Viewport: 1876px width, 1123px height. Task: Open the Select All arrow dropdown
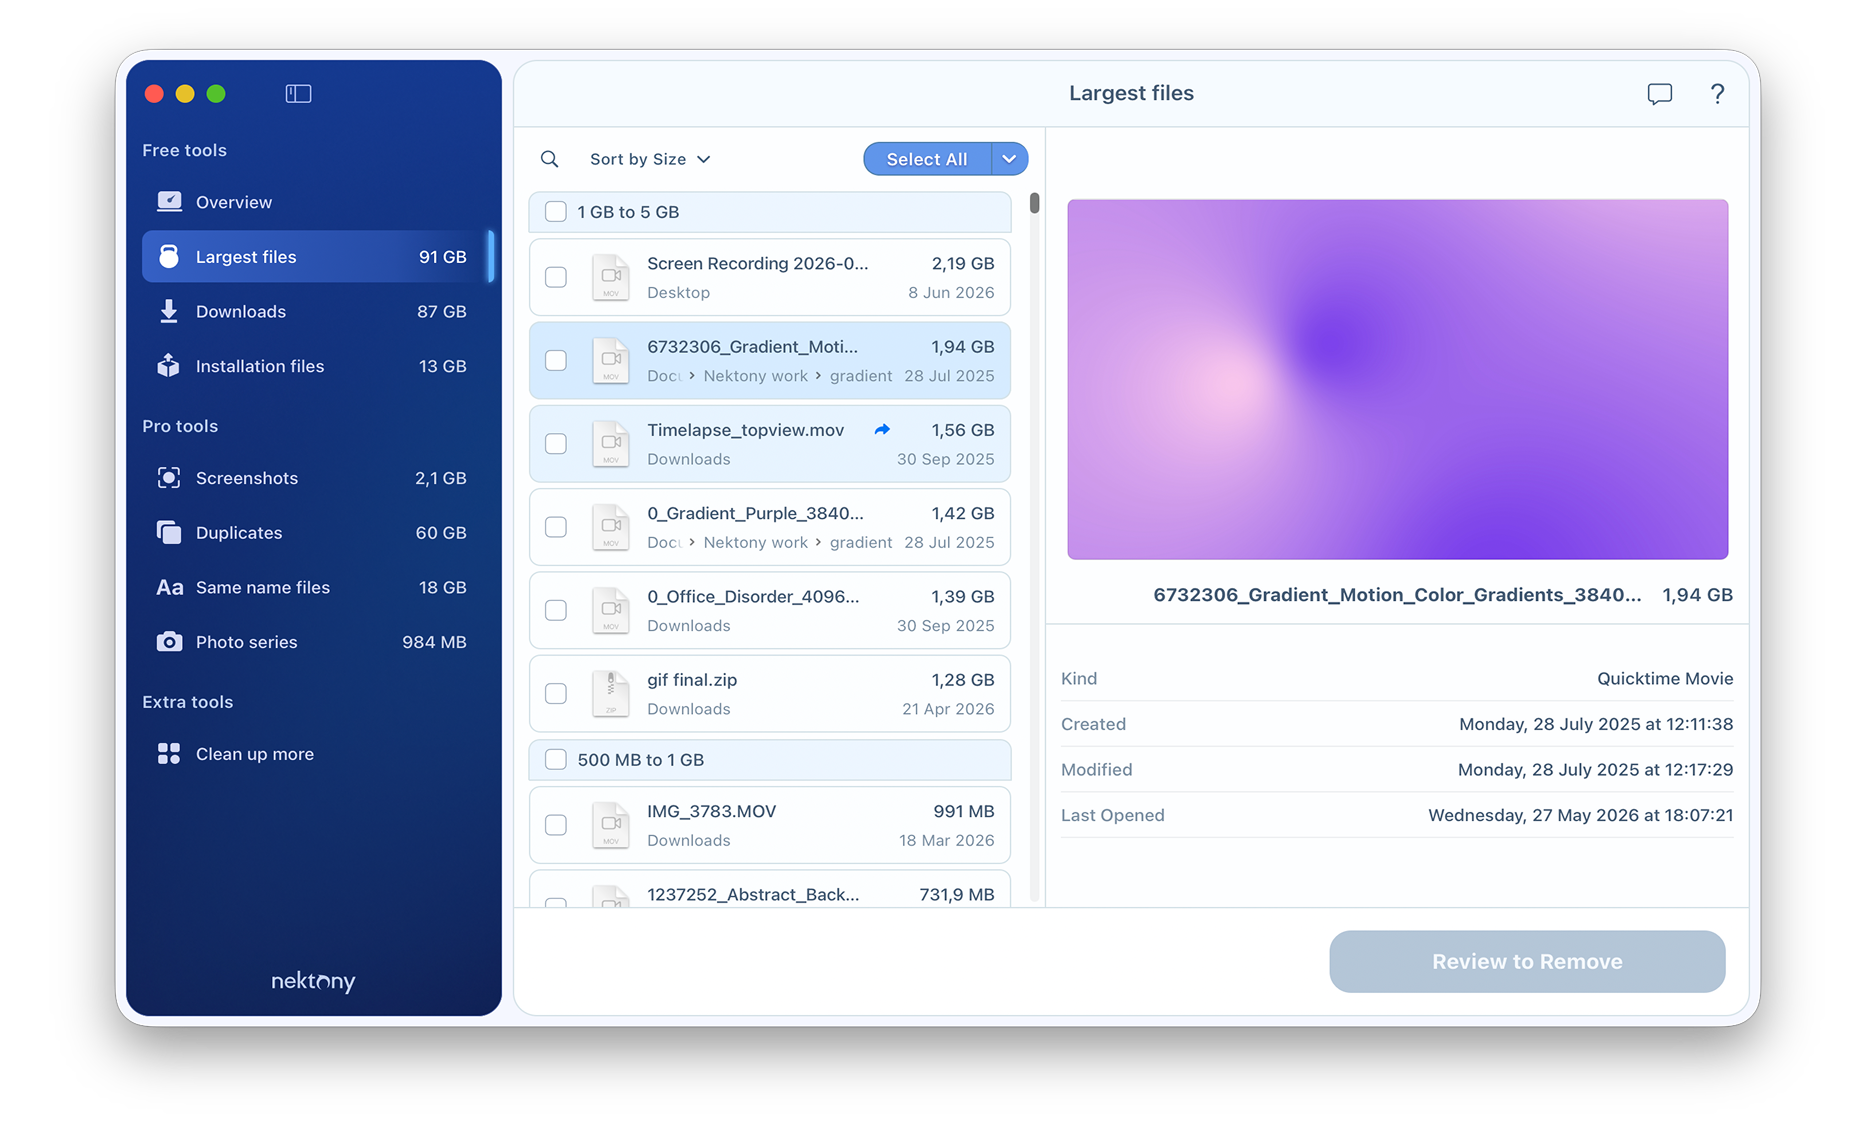click(x=1009, y=159)
